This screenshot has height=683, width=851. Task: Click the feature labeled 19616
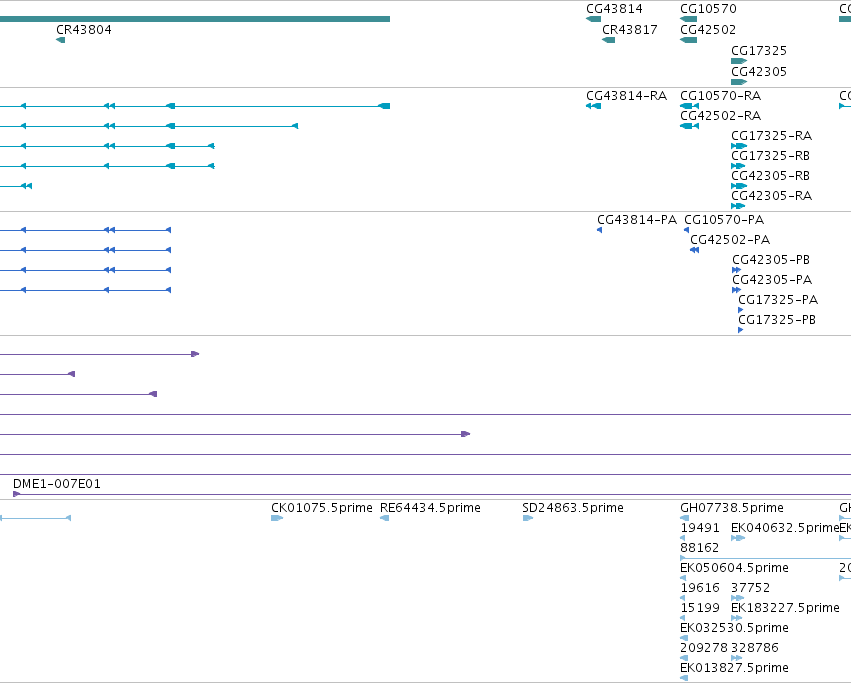tap(683, 598)
